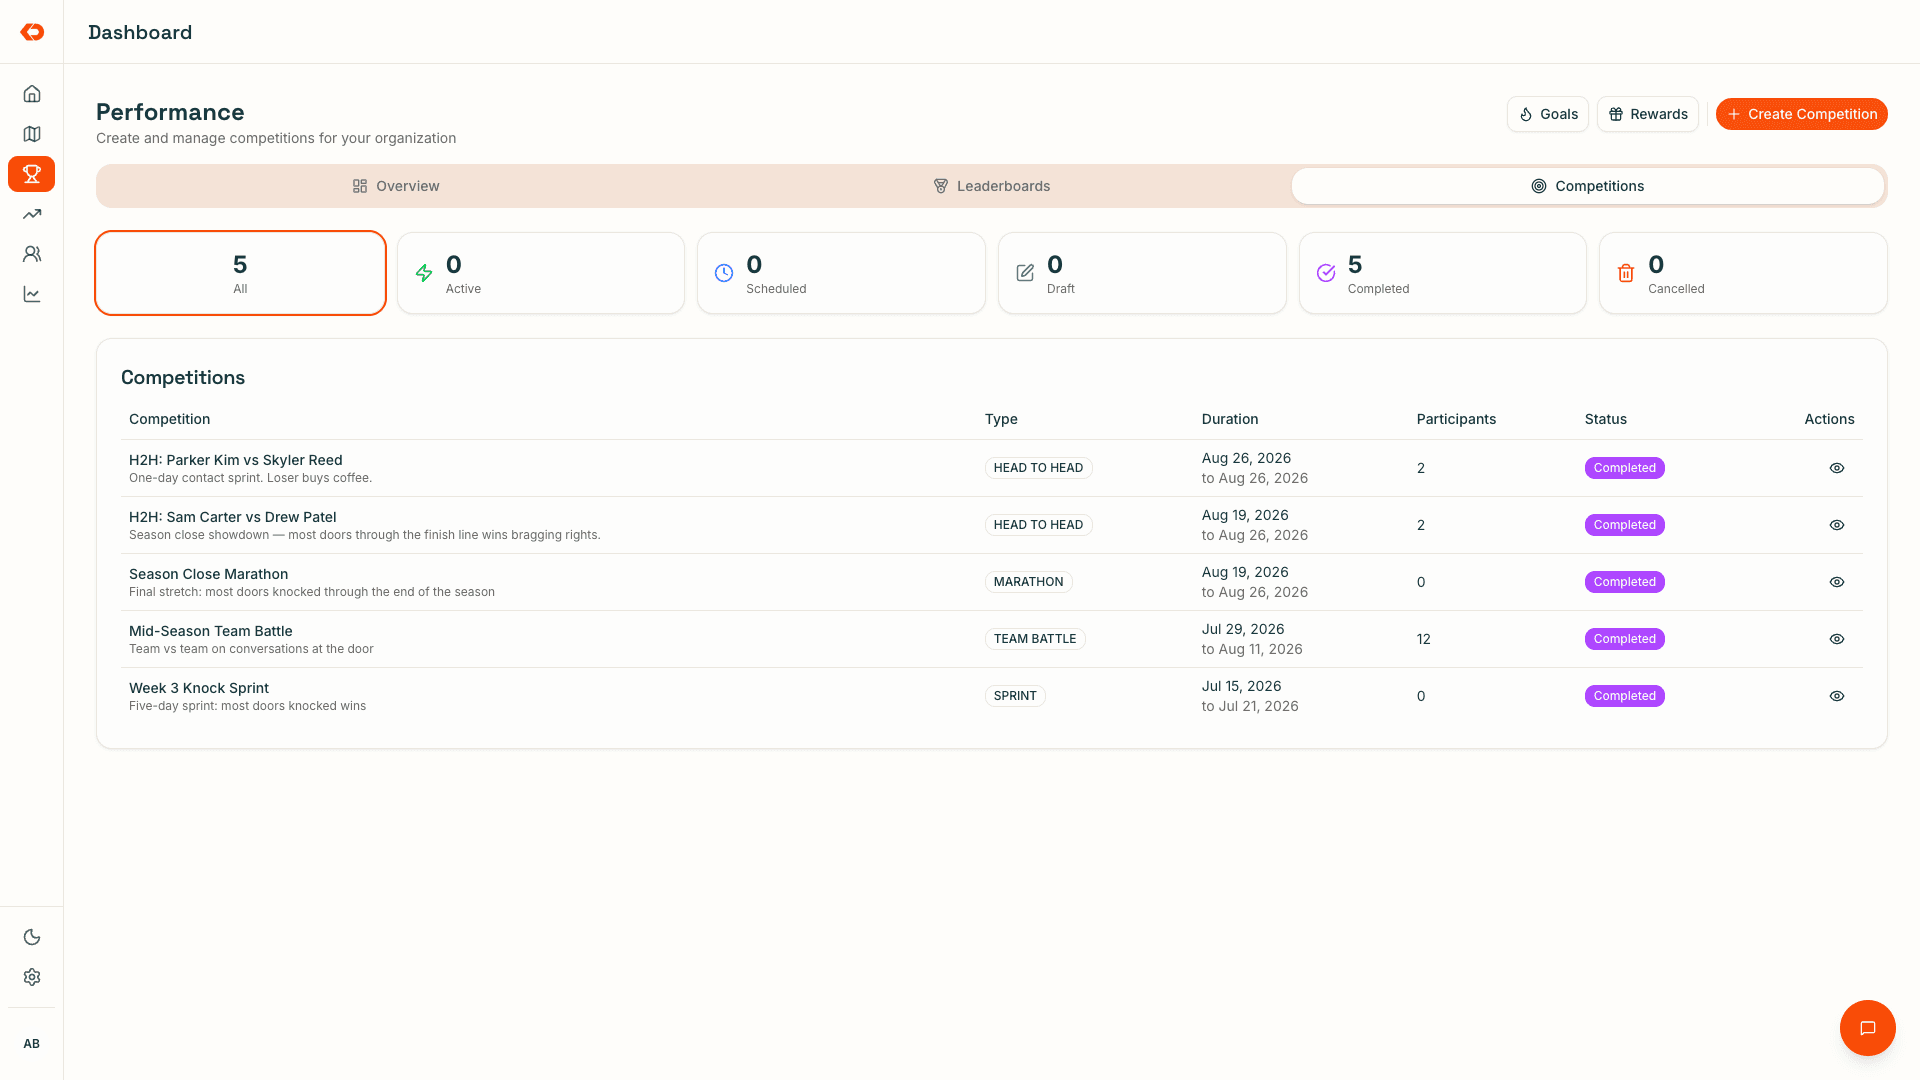This screenshot has height=1080, width=1920.
Task: Click the orange app logo in sidebar
Action: (x=32, y=32)
